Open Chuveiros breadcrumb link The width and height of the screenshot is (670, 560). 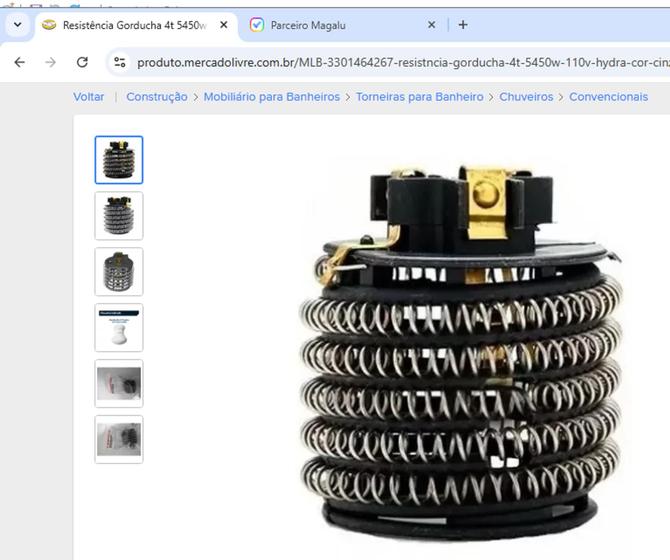526,97
